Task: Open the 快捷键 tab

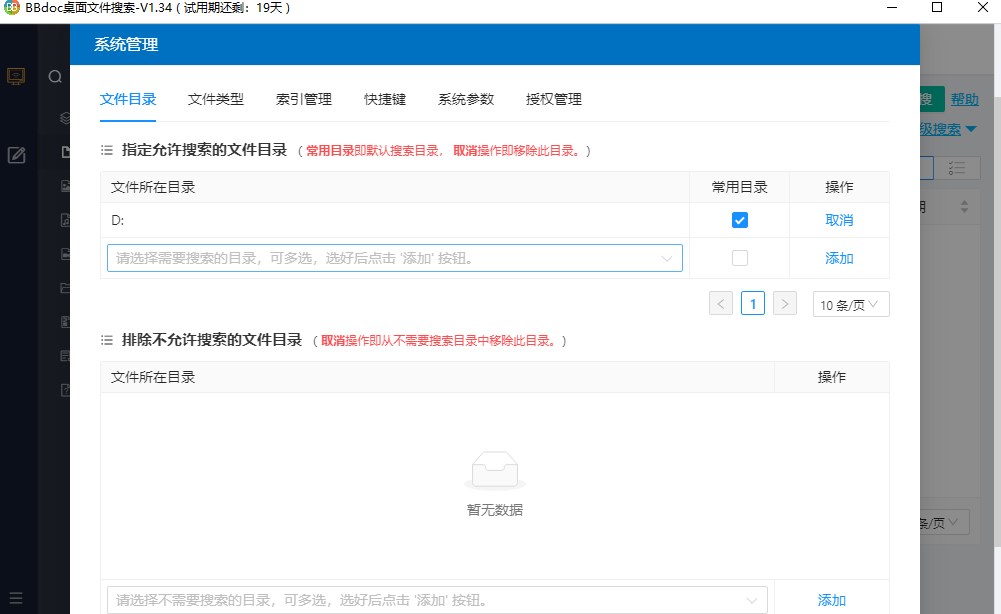Action: (x=384, y=99)
